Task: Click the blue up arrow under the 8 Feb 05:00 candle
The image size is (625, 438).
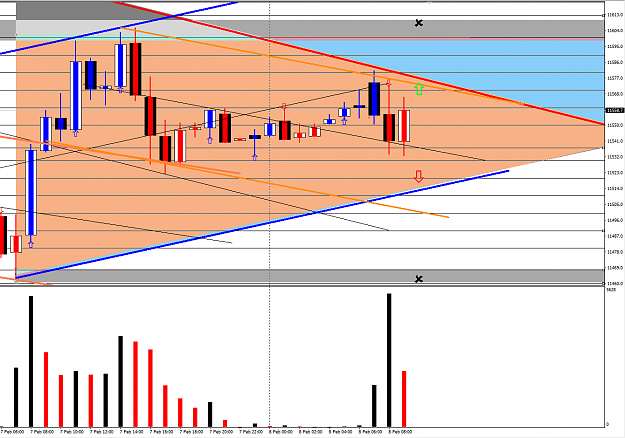Action: 344,121
